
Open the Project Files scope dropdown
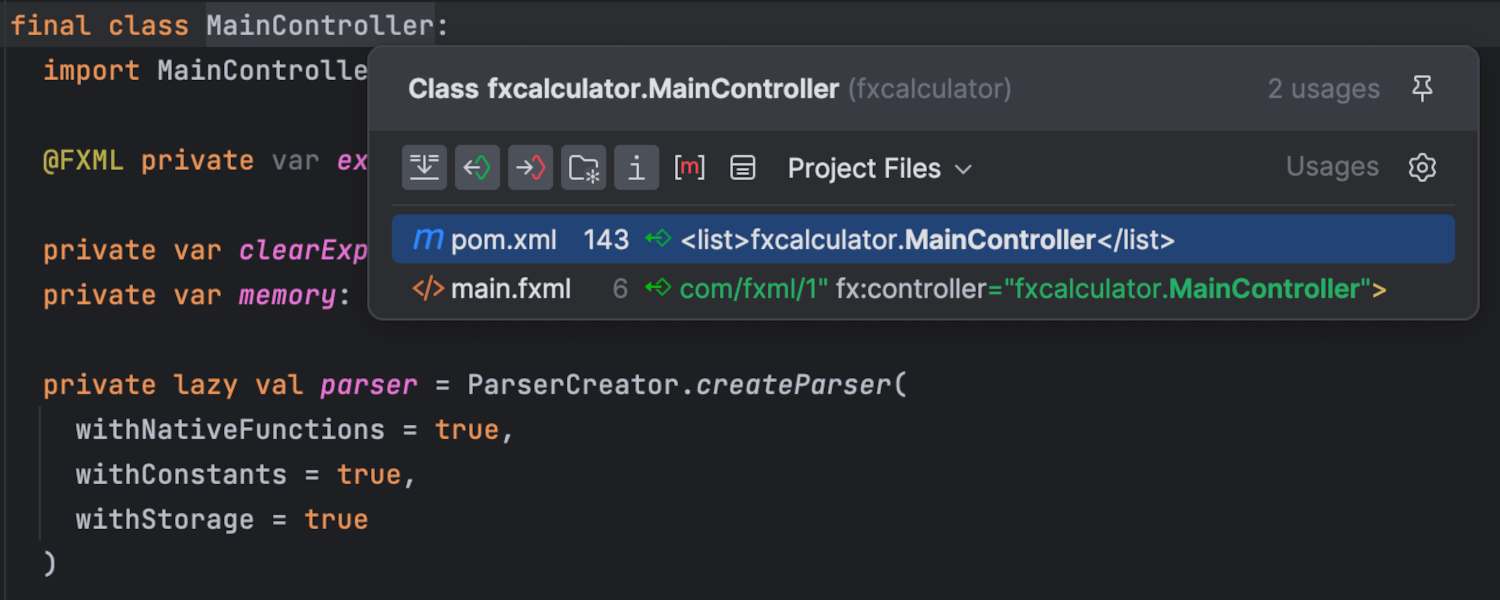[x=879, y=168]
